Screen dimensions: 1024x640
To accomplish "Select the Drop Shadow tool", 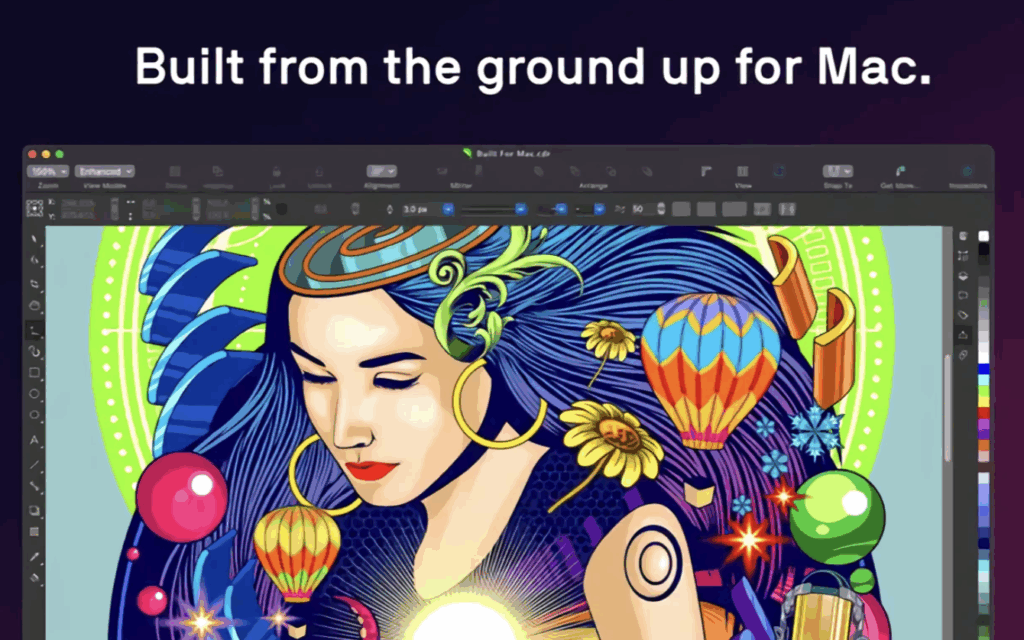I will coord(34,511).
